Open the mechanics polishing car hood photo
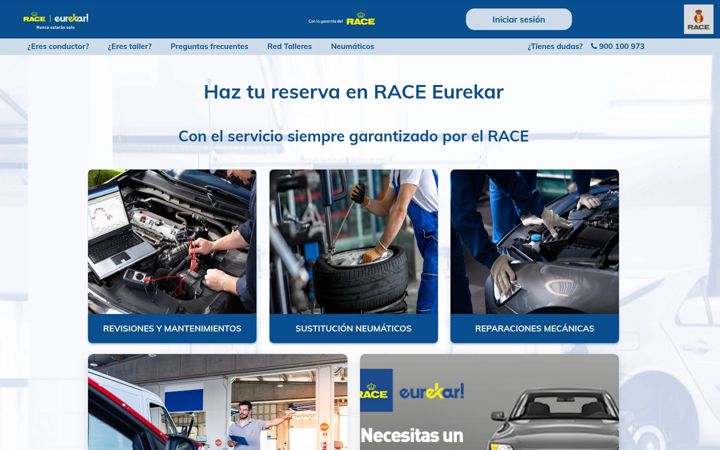This screenshot has width=720, height=450. [534, 242]
